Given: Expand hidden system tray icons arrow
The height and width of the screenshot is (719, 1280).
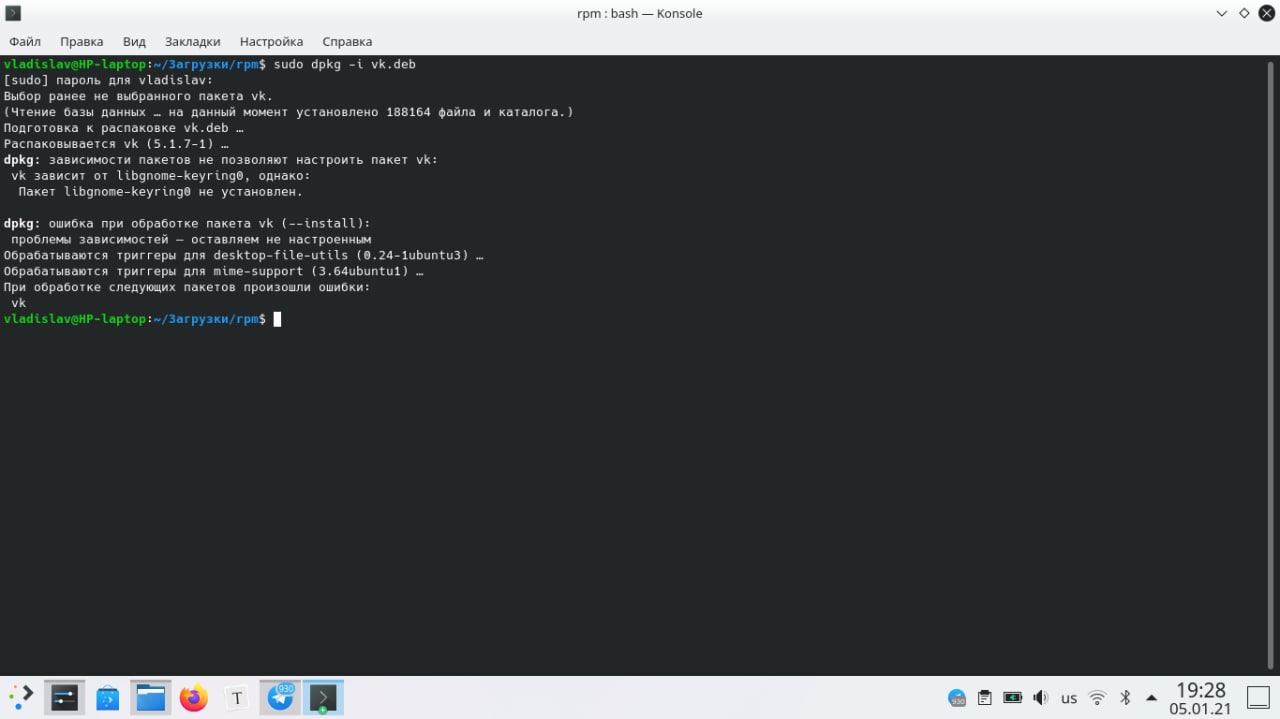Looking at the screenshot, I should coord(1151,697).
